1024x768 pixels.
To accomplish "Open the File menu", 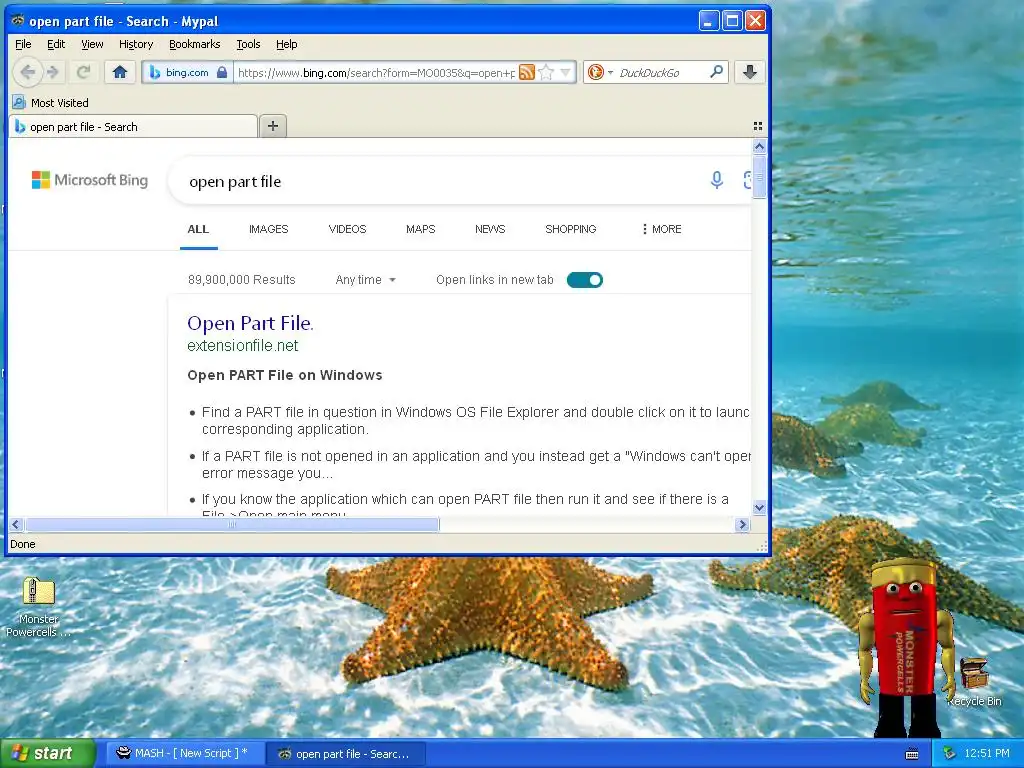I will pyautogui.click(x=23, y=44).
